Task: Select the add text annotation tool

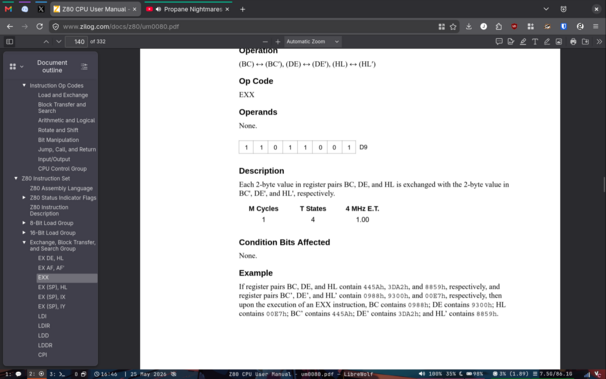Action: pyautogui.click(x=535, y=41)
